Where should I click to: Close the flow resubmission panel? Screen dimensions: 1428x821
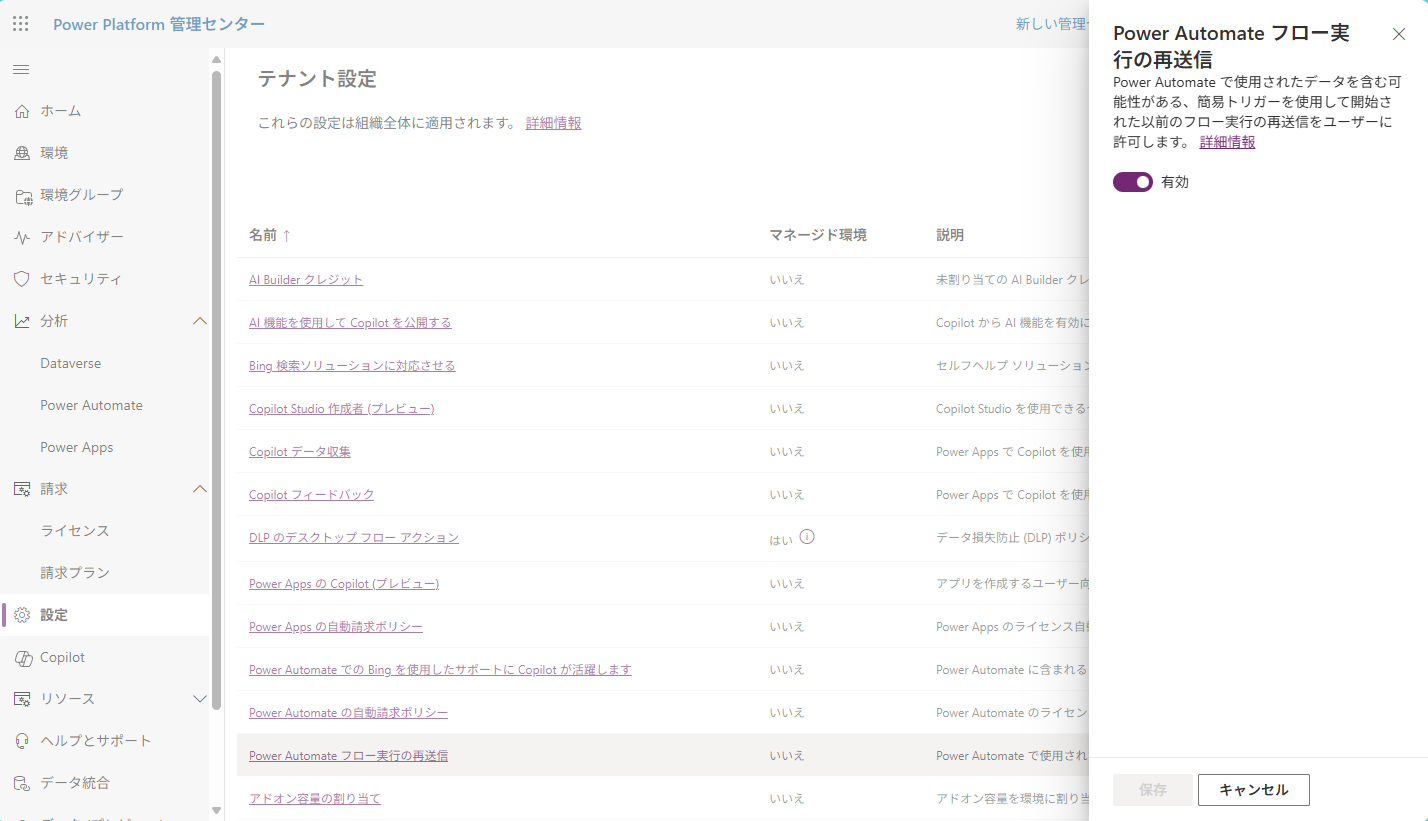point(1399,34)
